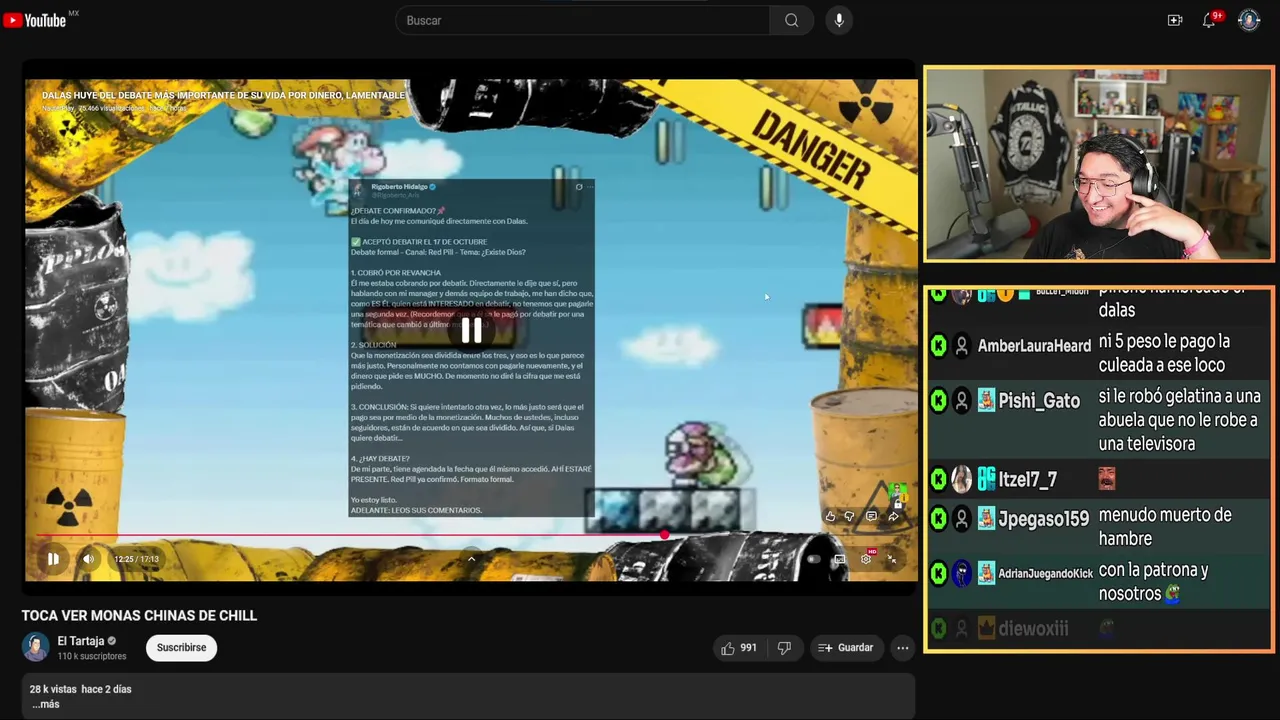1280x720 pixels.
Task: Select chat user Pishi_Gato
Action: click(x=1039, y=401)
